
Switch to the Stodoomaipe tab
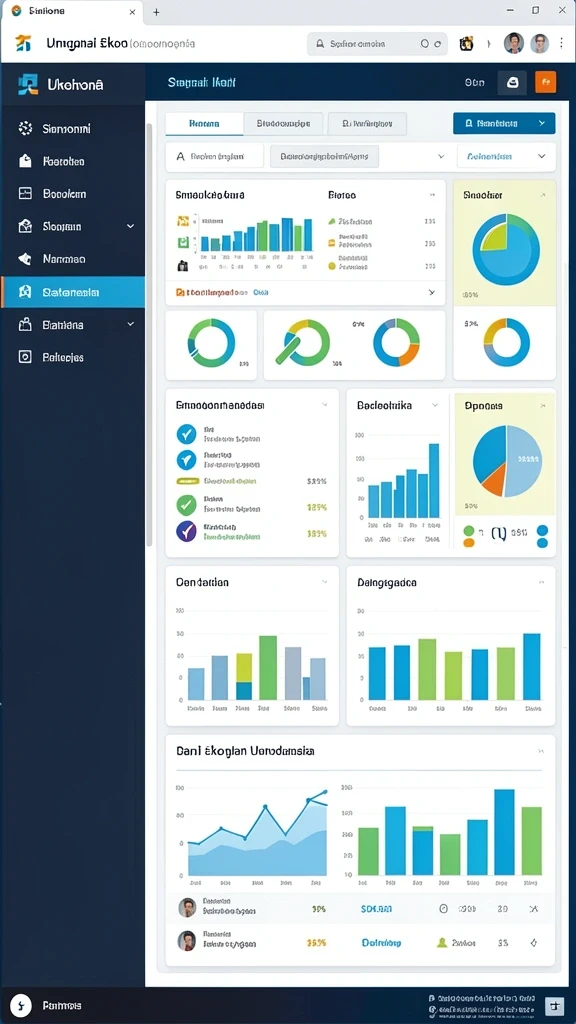tap(283, 123)
